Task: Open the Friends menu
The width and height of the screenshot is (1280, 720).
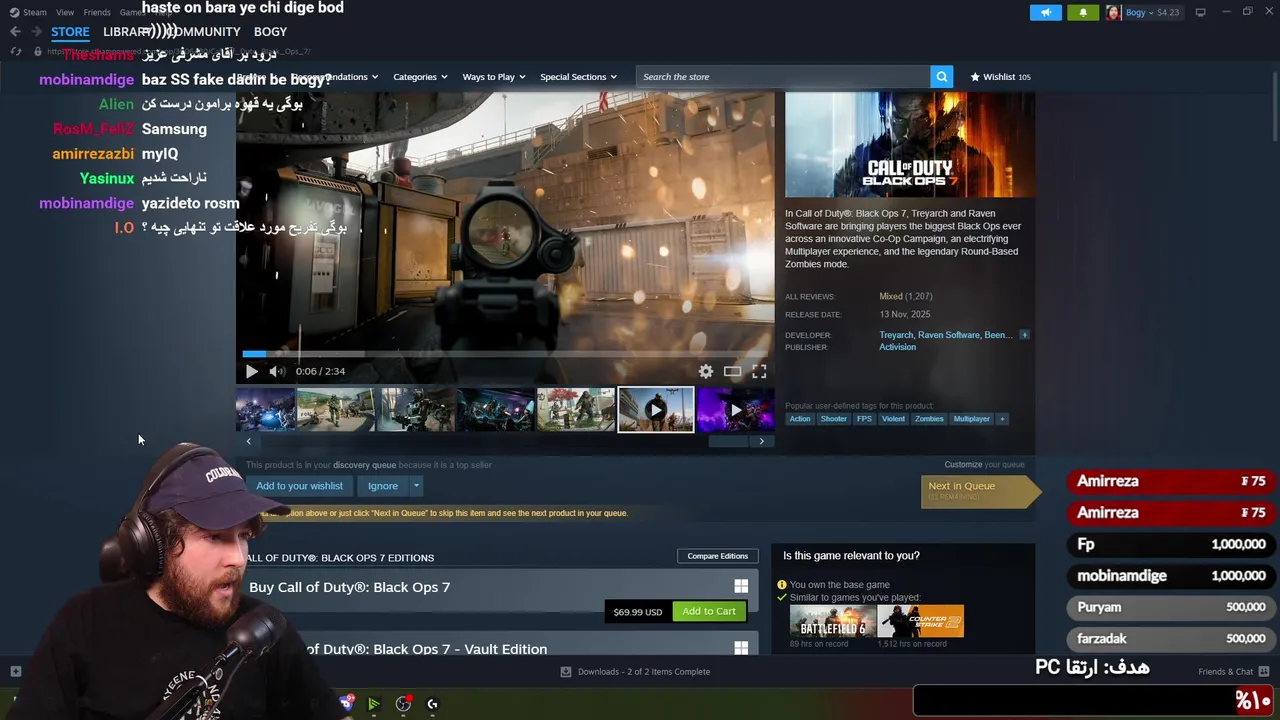Action: tap(97, 12)
